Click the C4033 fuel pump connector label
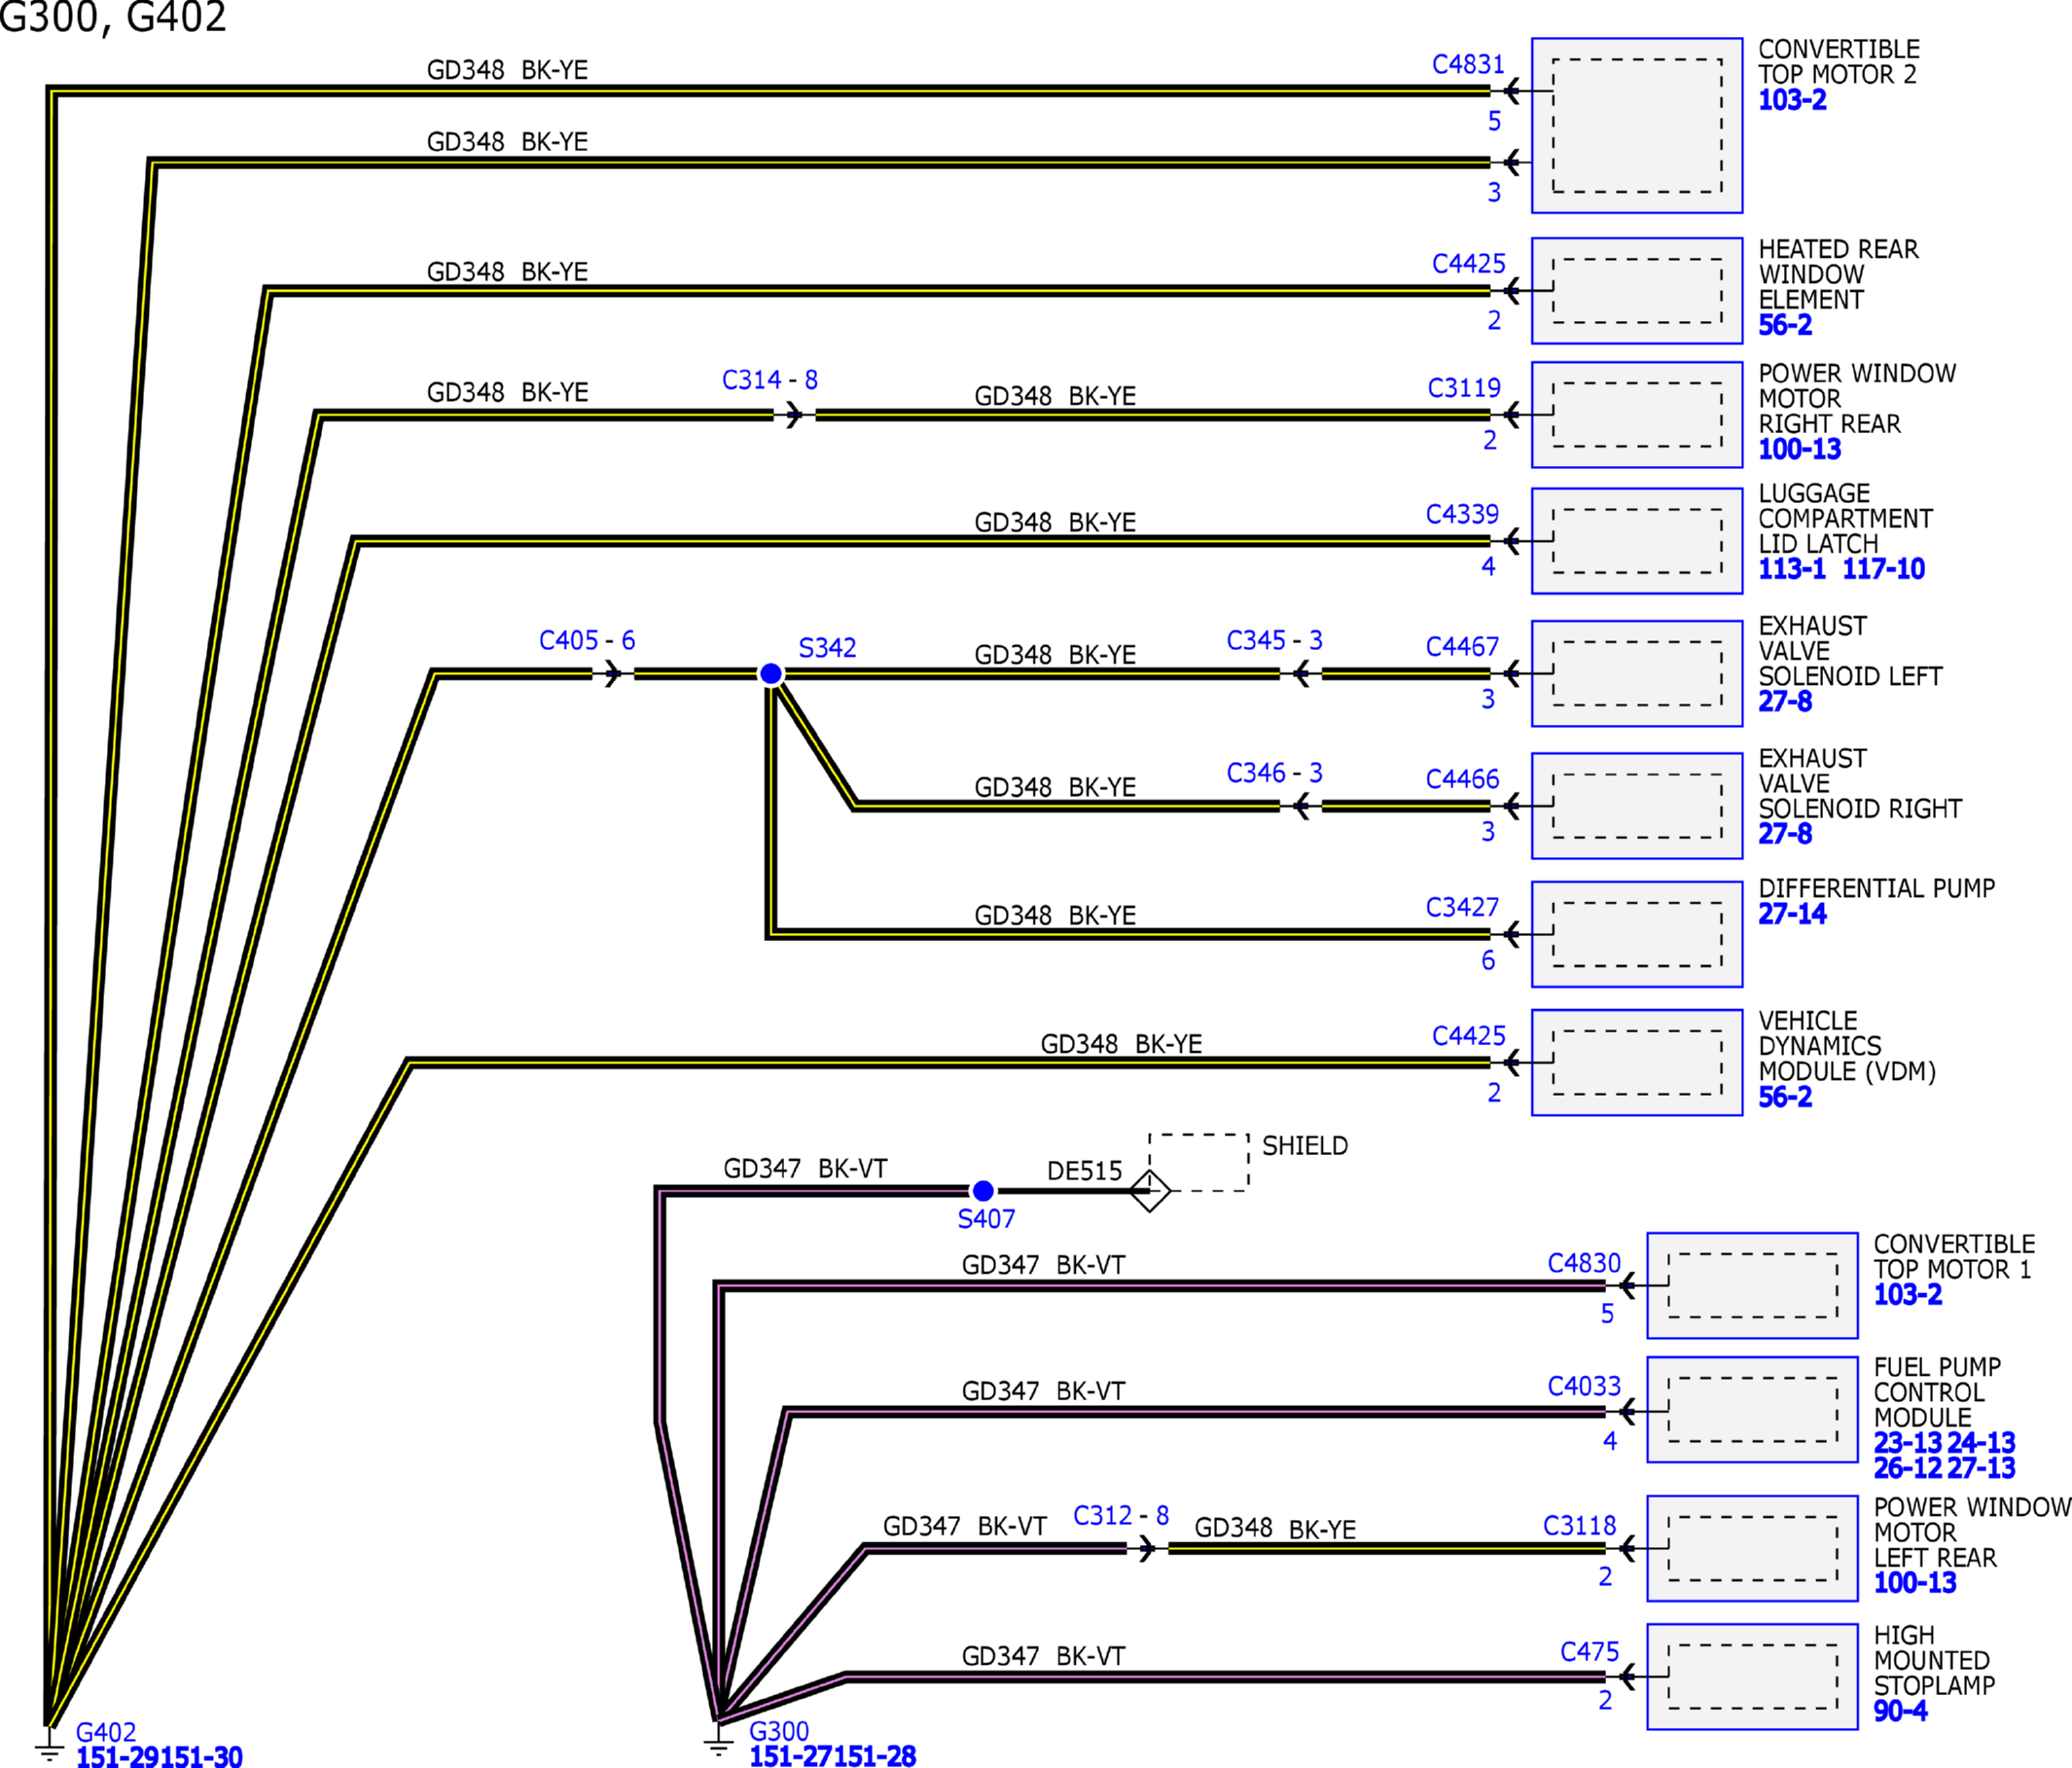Image resolution: width=2072 pixels, height=1768 pixels. [1583, 1386]
